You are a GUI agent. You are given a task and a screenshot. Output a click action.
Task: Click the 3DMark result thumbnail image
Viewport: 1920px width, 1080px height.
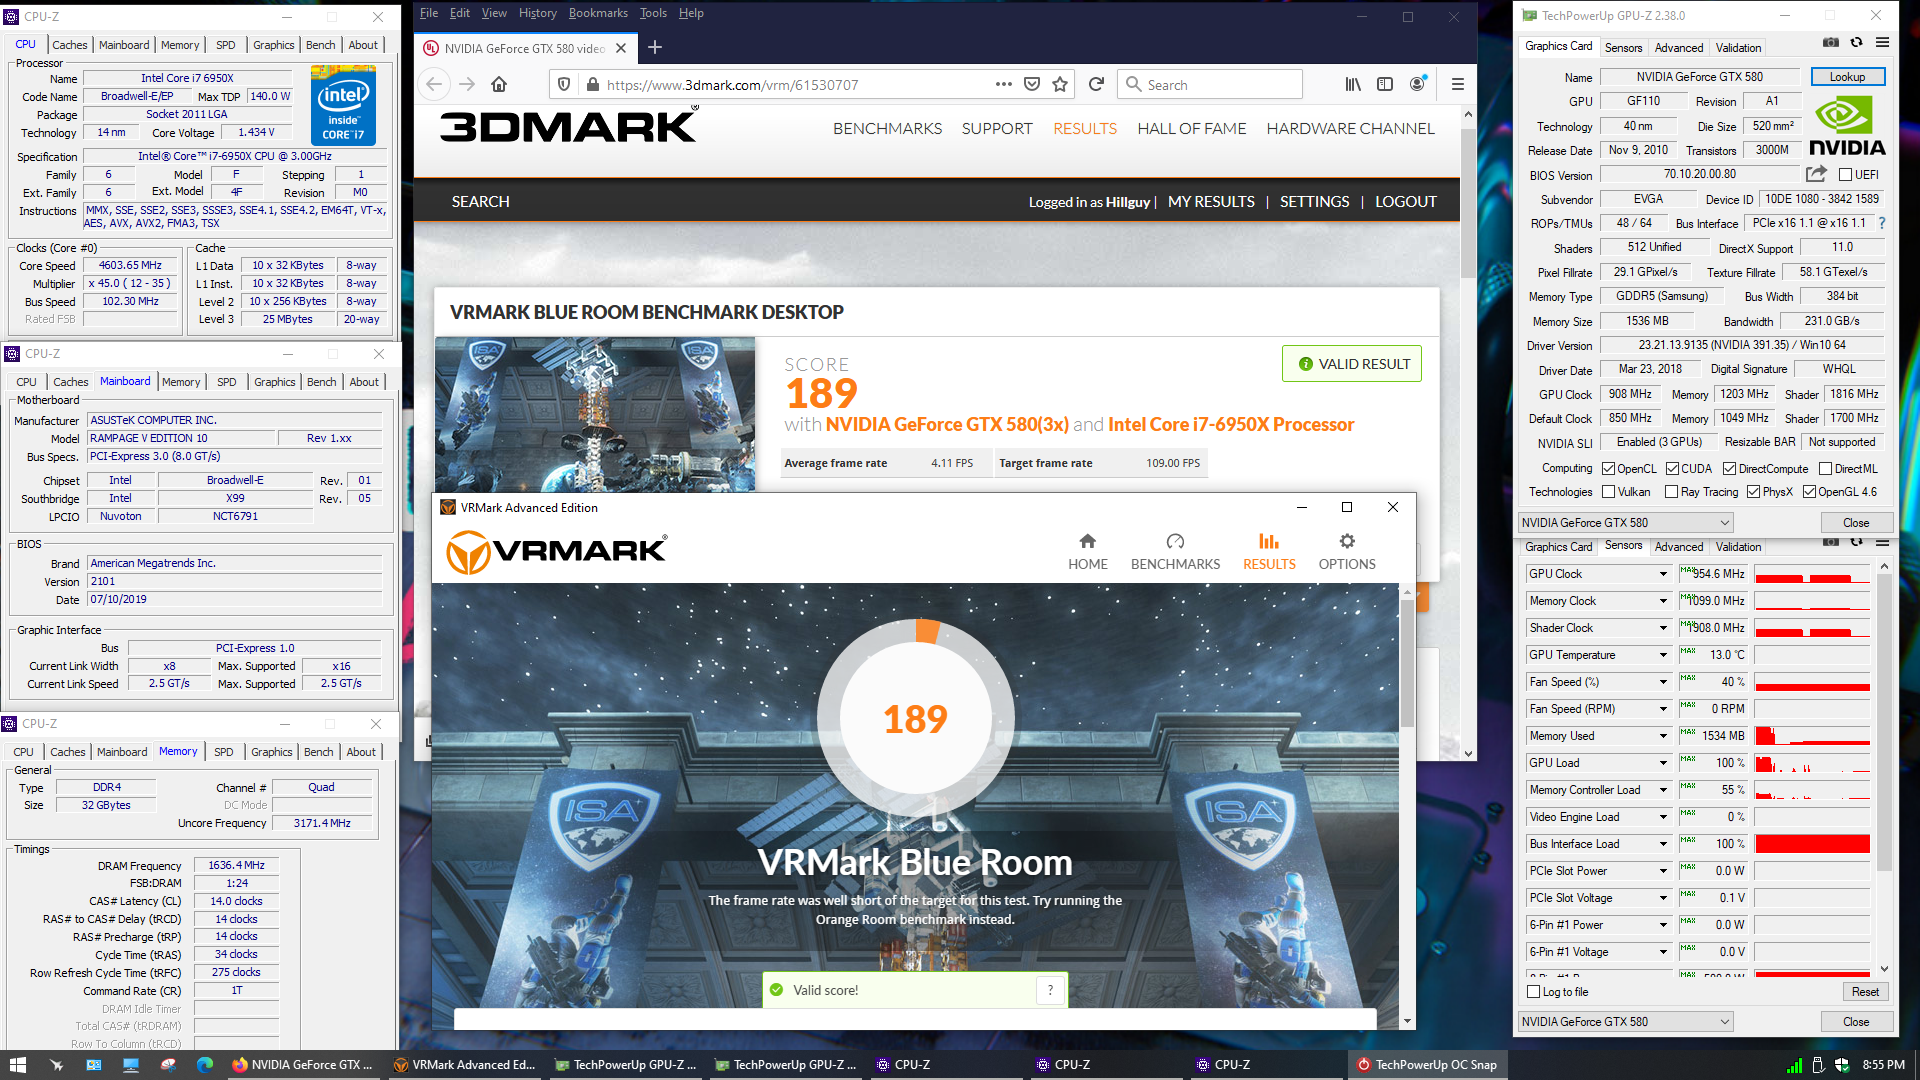(595, 414)
